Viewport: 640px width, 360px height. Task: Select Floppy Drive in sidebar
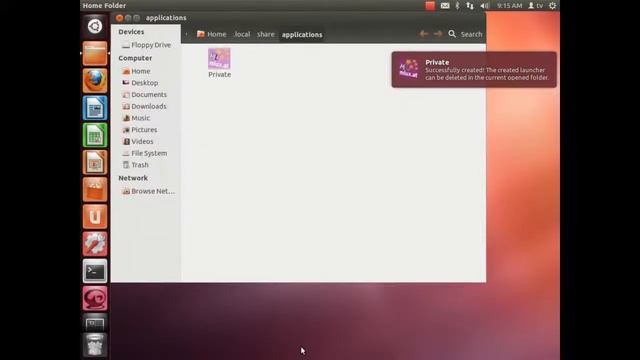pyautogui.click(x=146, y=45)
